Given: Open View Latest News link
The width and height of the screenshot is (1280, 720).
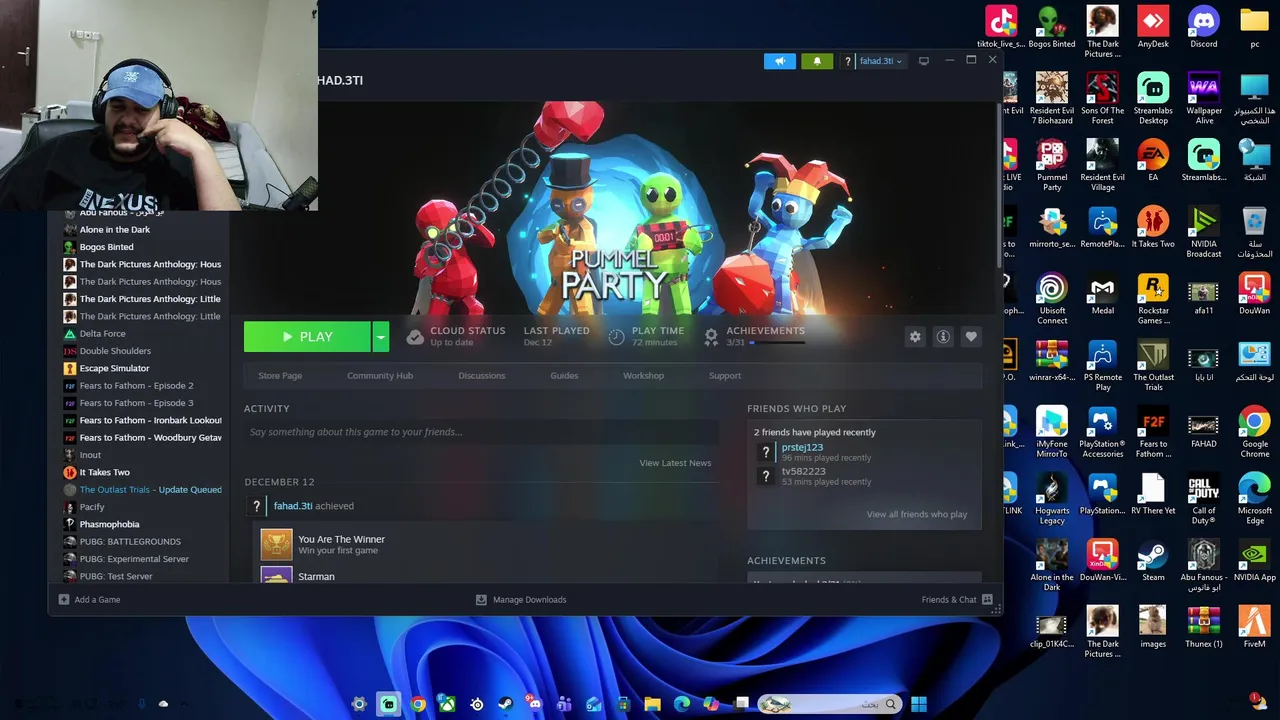Looking at the screenshot, I should (x=675, y=463).
